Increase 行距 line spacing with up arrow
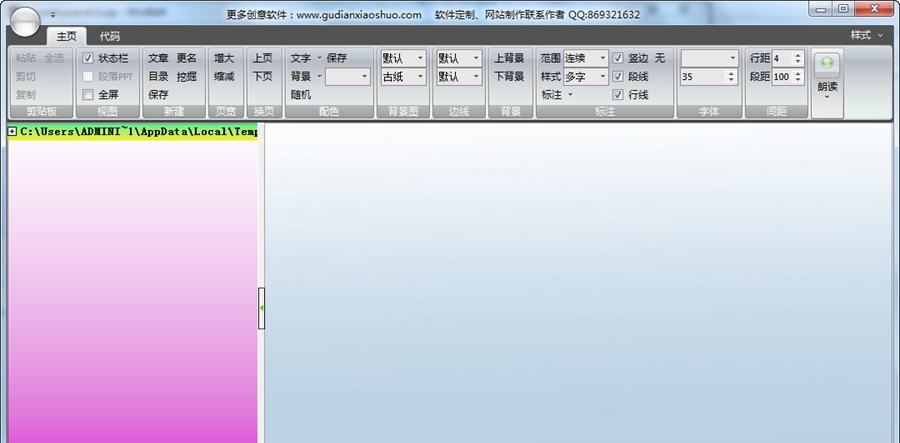The width and height of the screenshot is (900, 443). [798, 55]
